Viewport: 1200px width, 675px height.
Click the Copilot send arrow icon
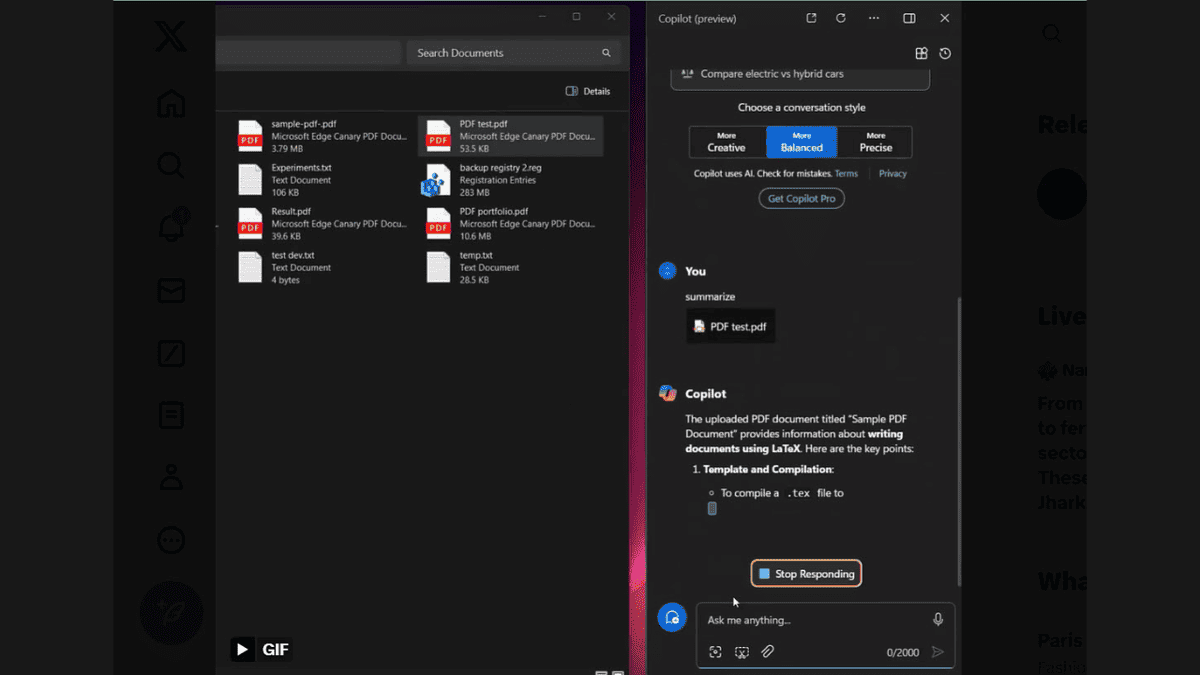[x=937, y=652]
